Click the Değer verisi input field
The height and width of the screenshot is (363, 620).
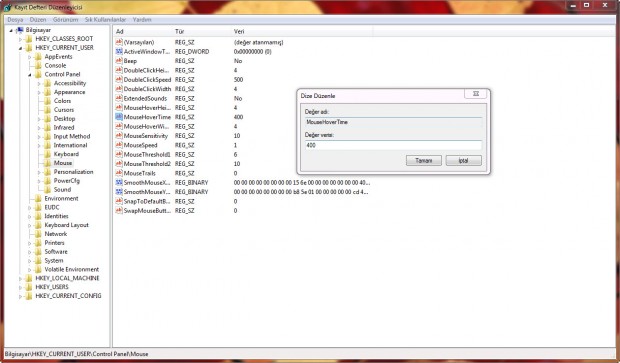click(x=393, y=145)
